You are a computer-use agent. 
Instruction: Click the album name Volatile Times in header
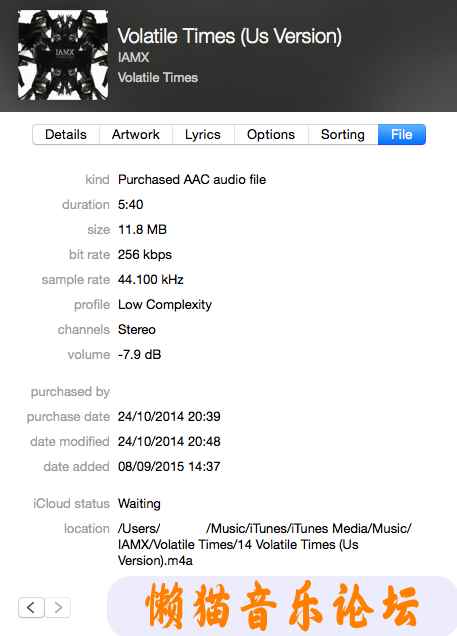point(158,77)
